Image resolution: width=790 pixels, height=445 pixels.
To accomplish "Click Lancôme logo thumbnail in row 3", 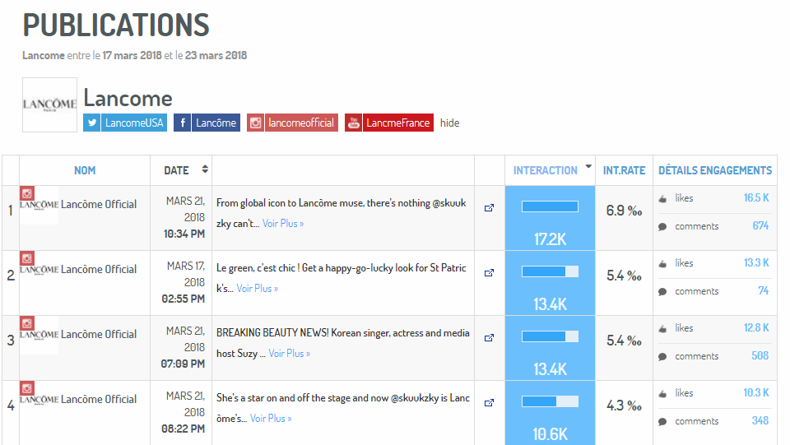I will click(39, 335).
